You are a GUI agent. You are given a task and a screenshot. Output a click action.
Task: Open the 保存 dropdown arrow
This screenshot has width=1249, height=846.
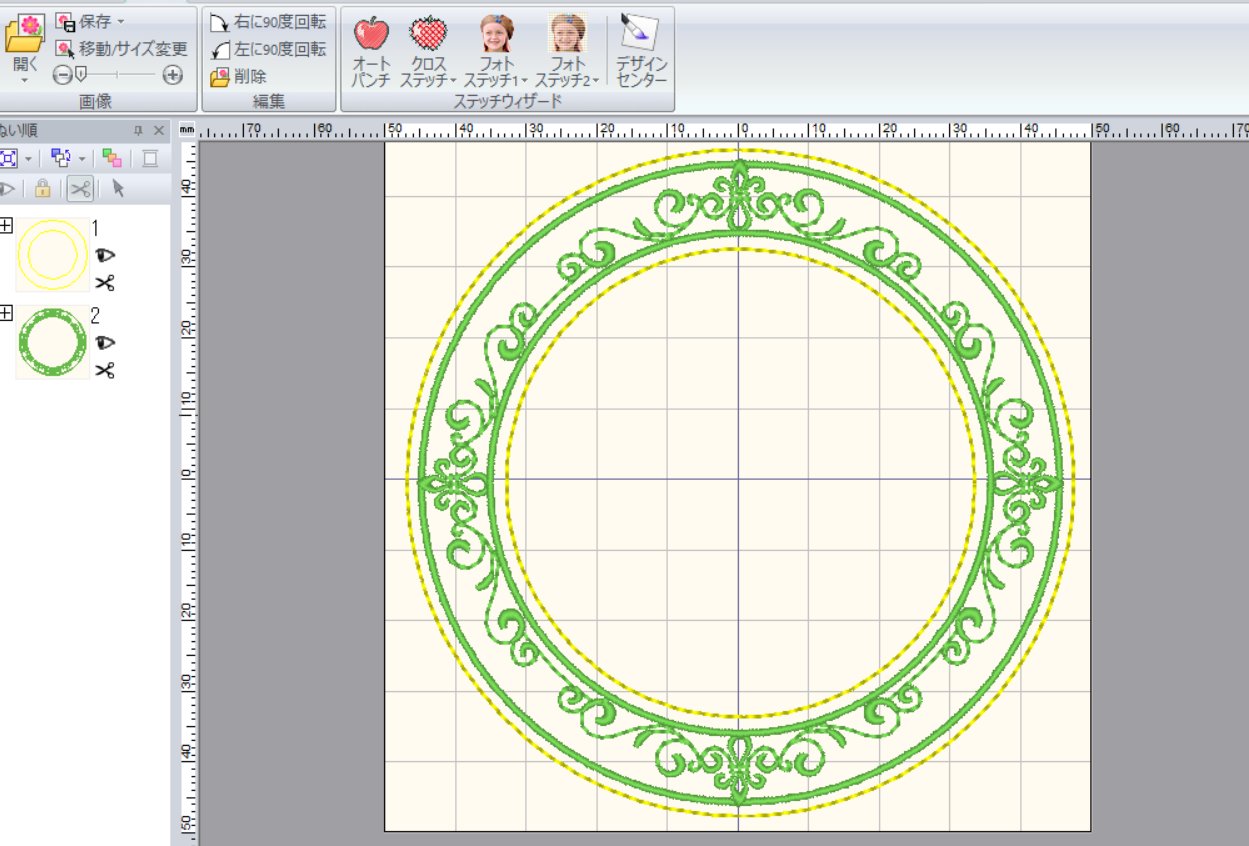tap(121, 21)
